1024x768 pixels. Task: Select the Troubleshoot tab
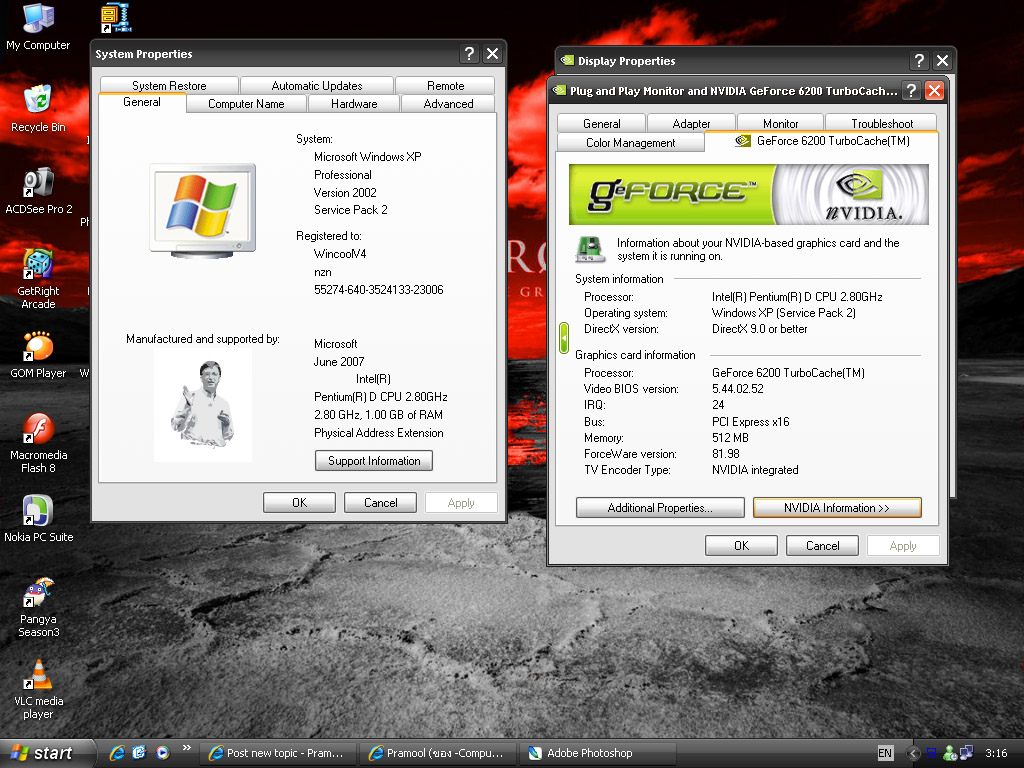coord(881,124)
